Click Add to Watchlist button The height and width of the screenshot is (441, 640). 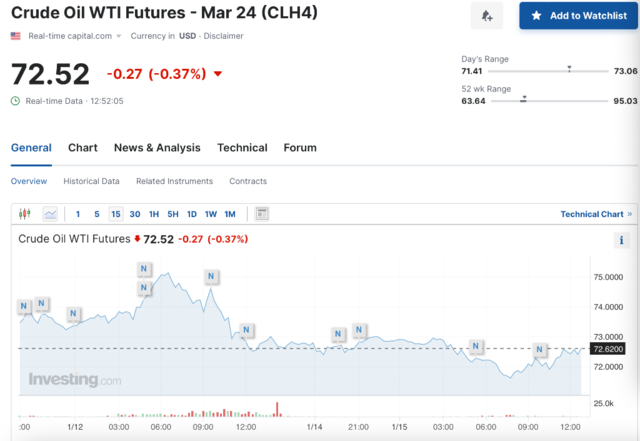tap(578, 16)
